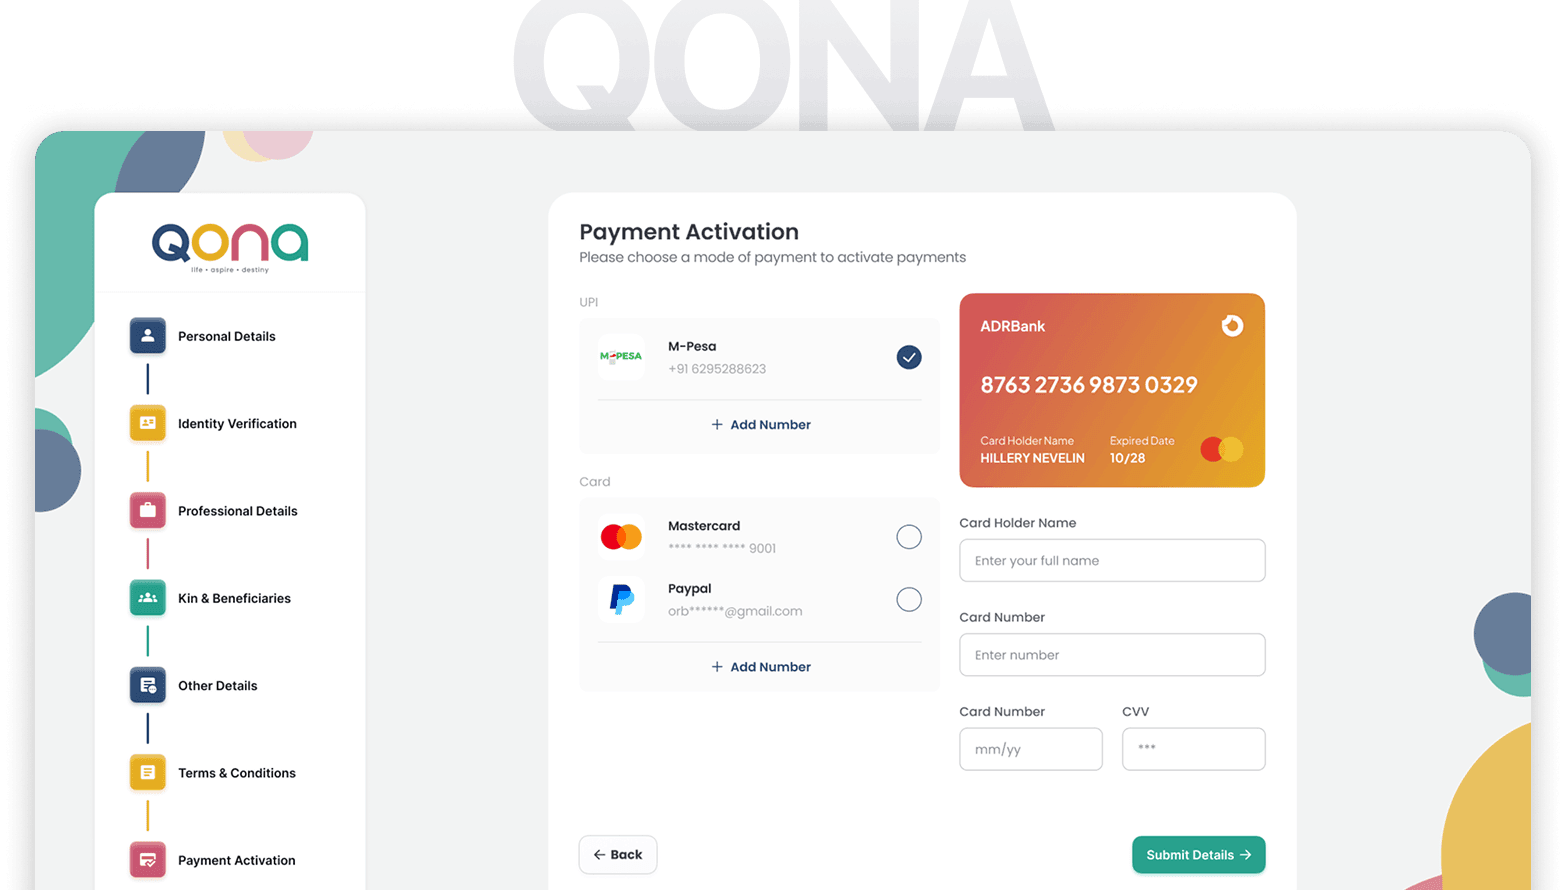Open Personal Details step label
The width and height of the screenshot is (1566, 890).
point(227,336)
